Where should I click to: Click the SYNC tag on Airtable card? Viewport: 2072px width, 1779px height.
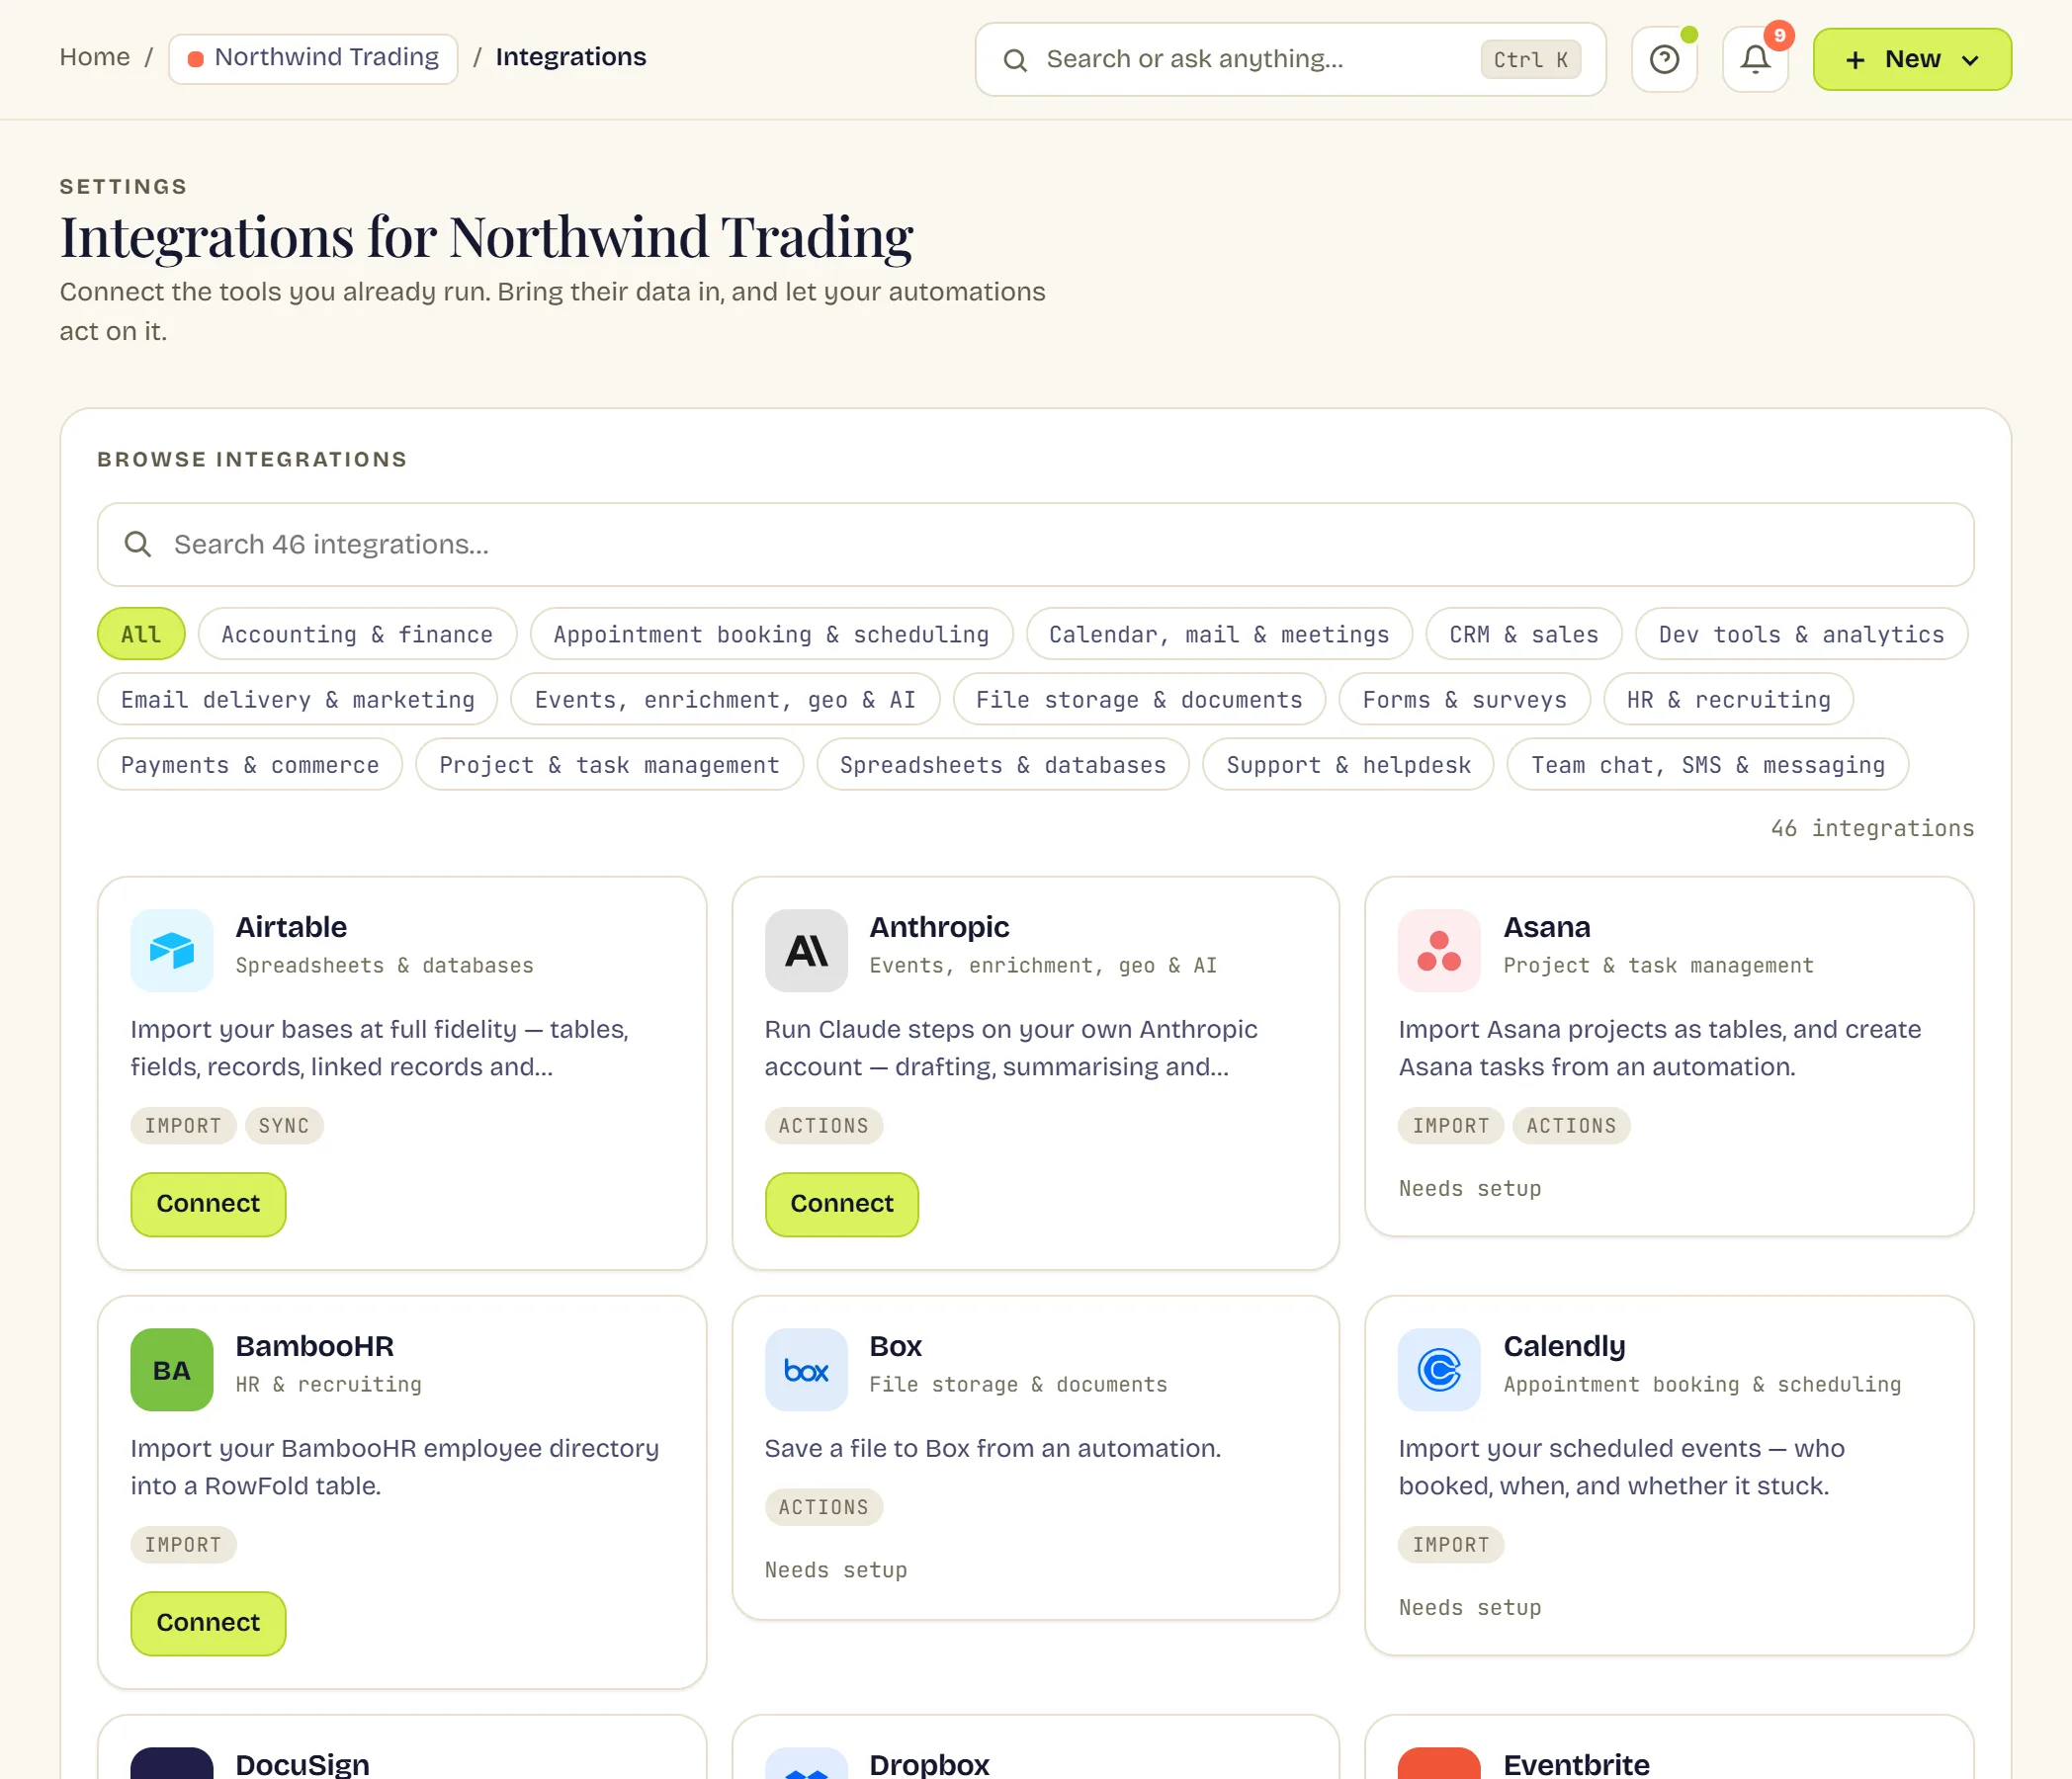coord(284,1126)
